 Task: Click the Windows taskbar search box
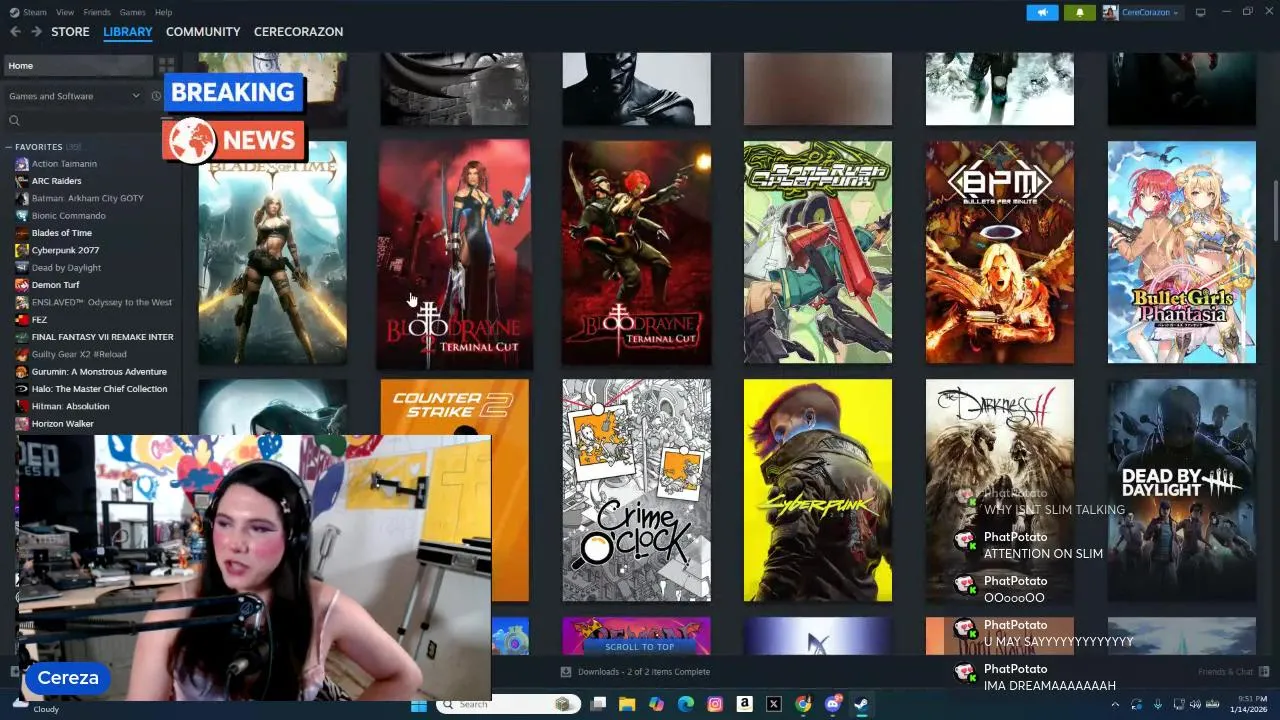pos(506,704)
